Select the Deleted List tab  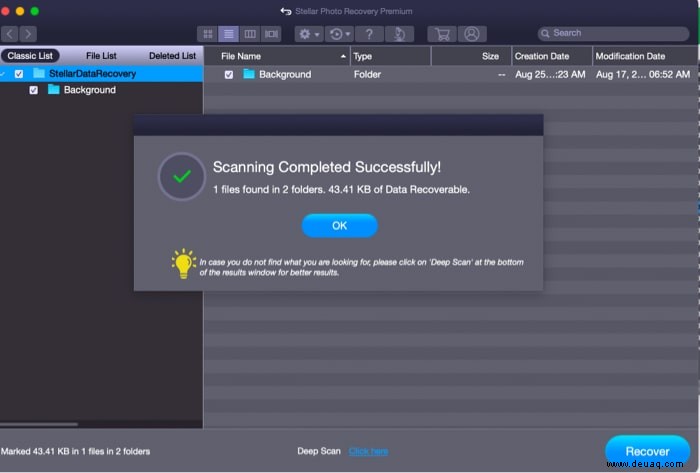click(x=172, y=56)
